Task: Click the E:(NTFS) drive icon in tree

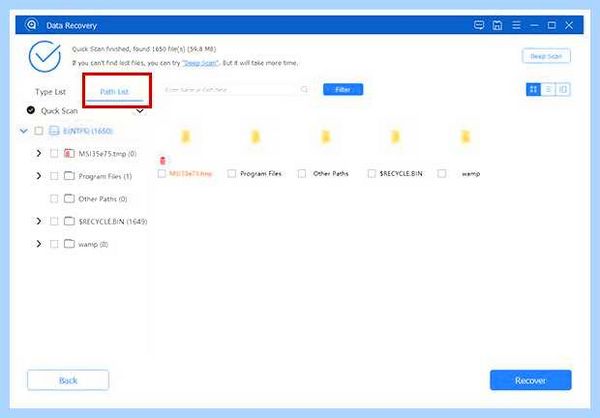Action: [x=54, y=131]
